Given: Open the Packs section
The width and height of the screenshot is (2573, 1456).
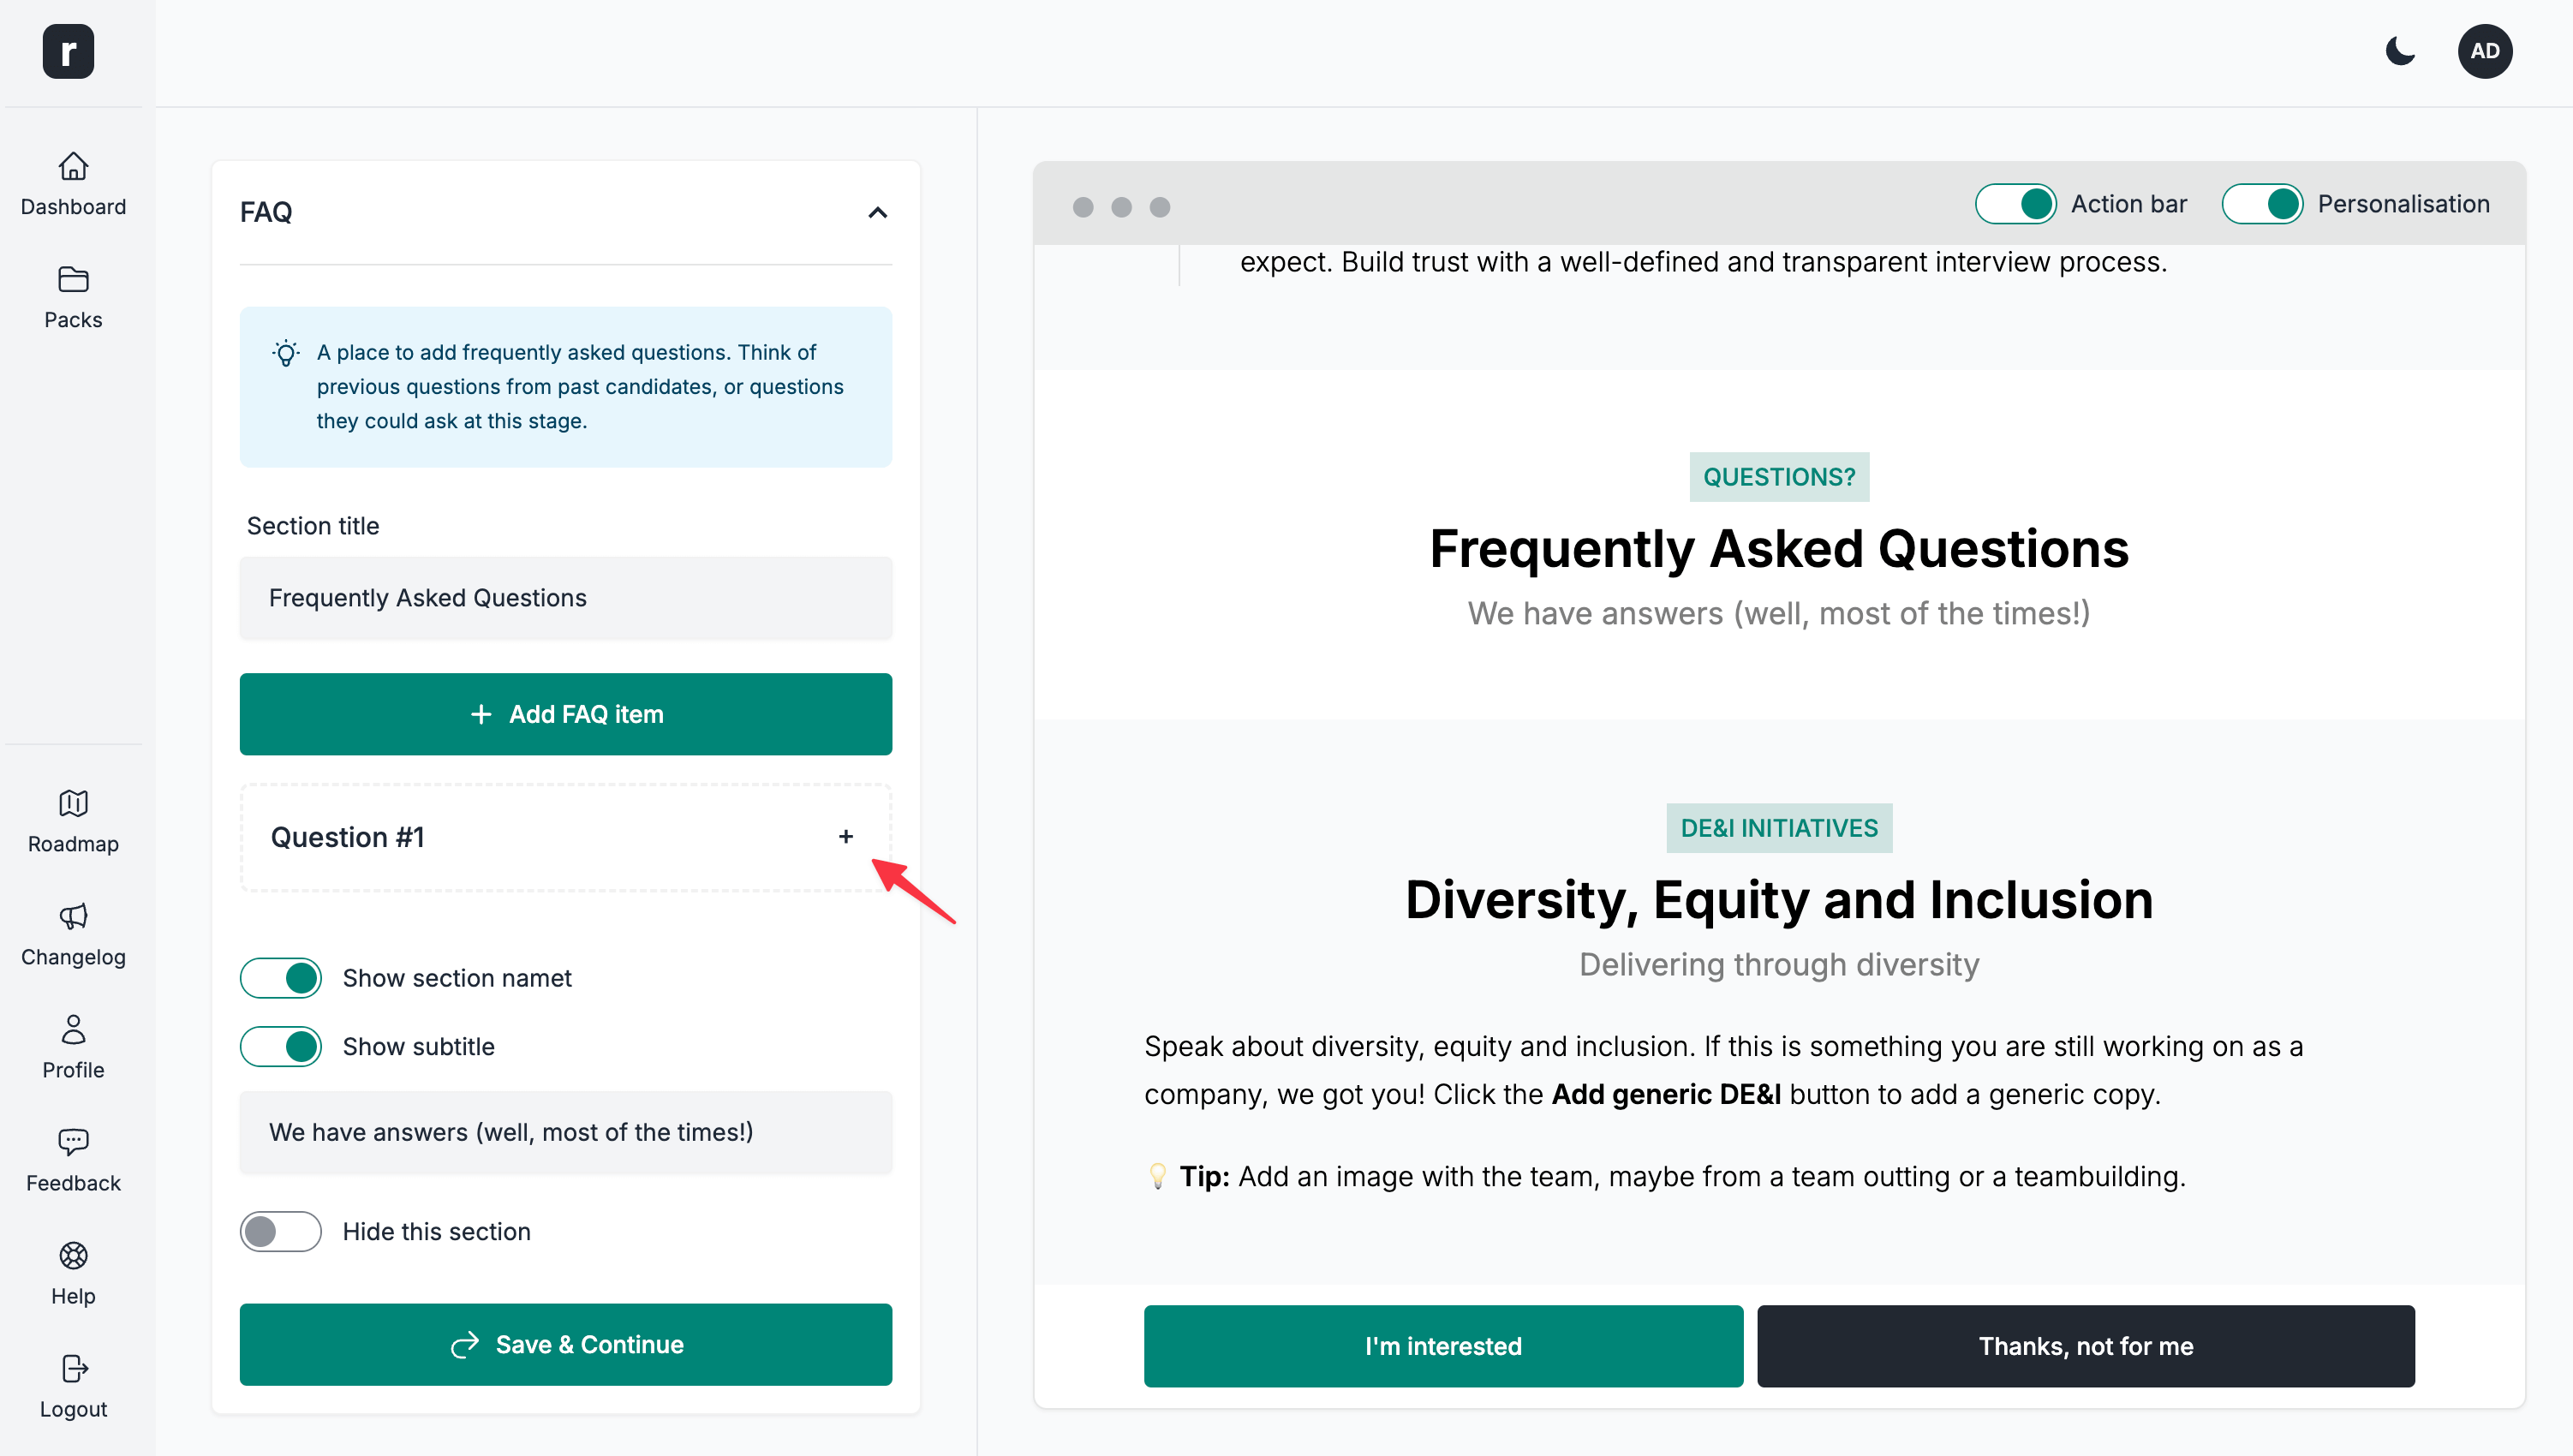Looking at the screenshot, I should tap(73, 296).
